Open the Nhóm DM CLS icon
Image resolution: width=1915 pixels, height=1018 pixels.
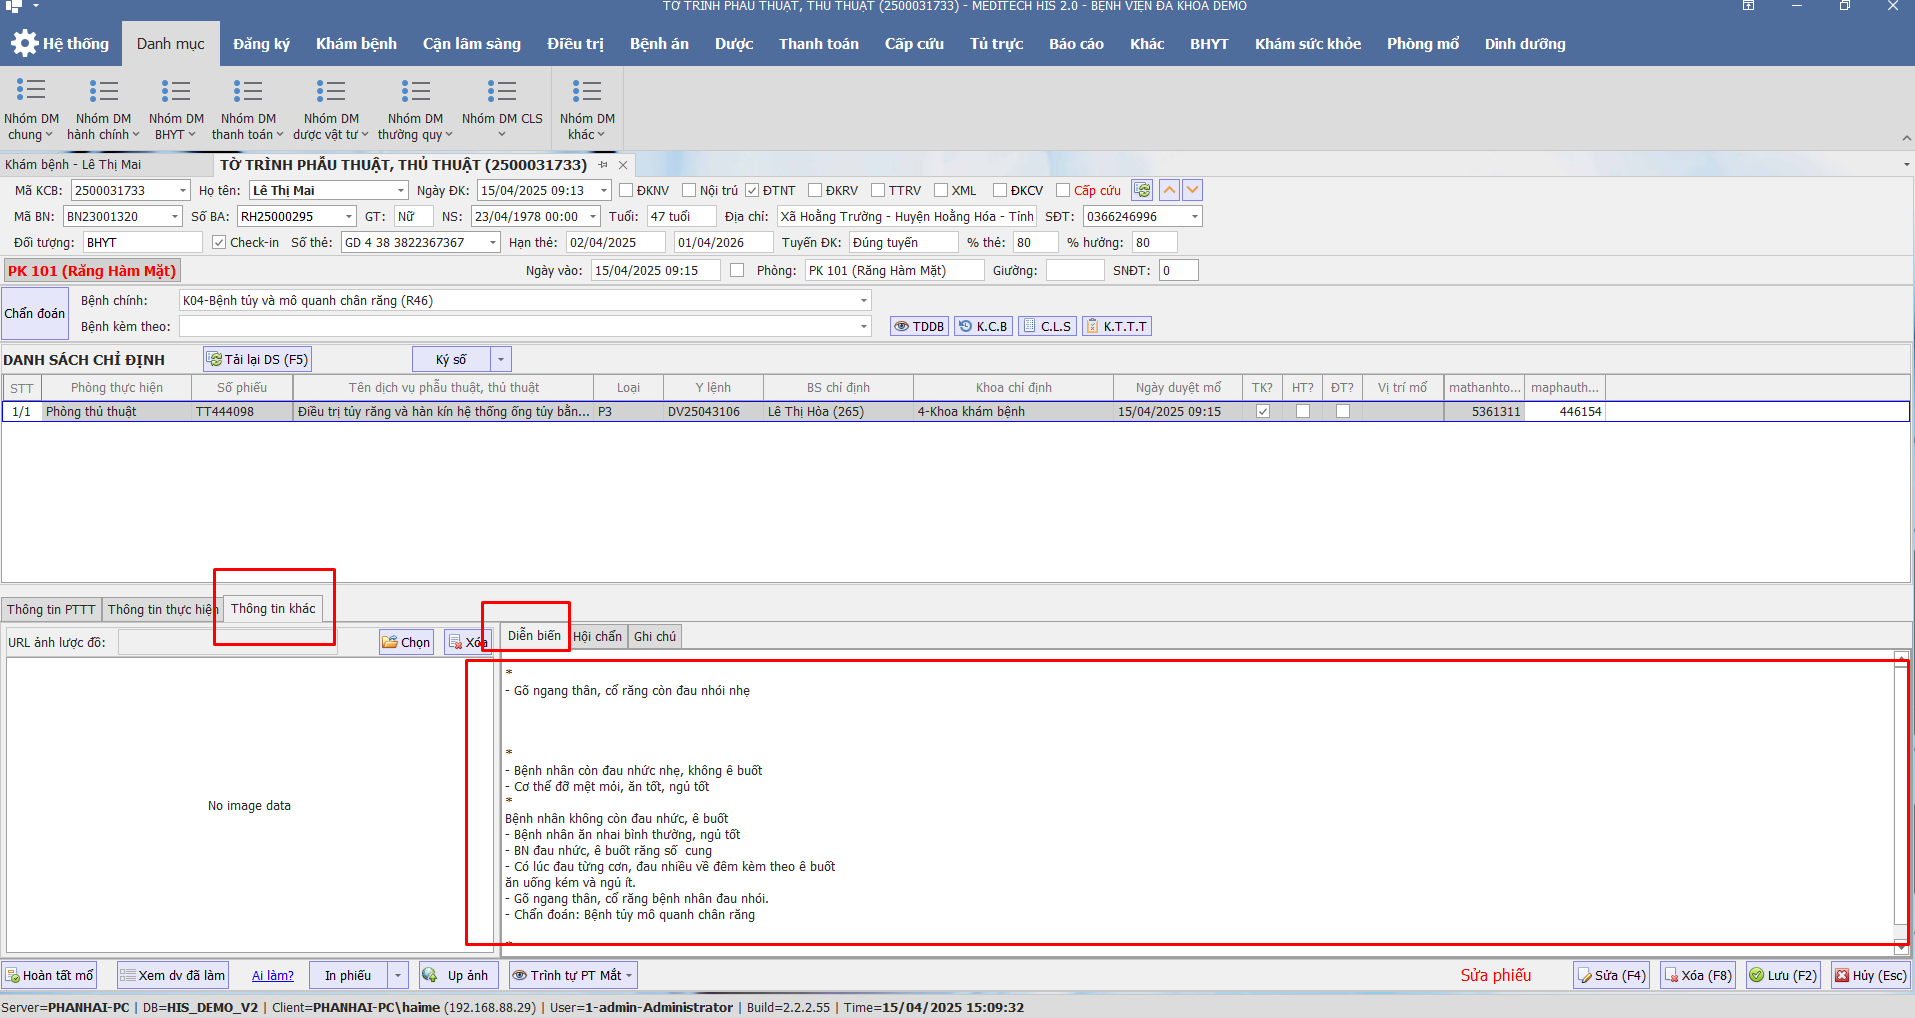[502, 91]
